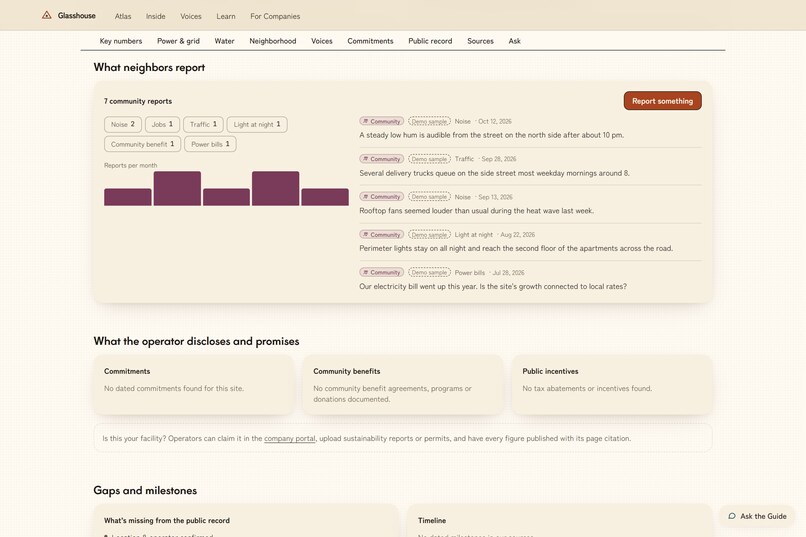Open the Atlas menu item
Image resolution: width=806 pixels, height=537 pixels.
coord(123,16)
